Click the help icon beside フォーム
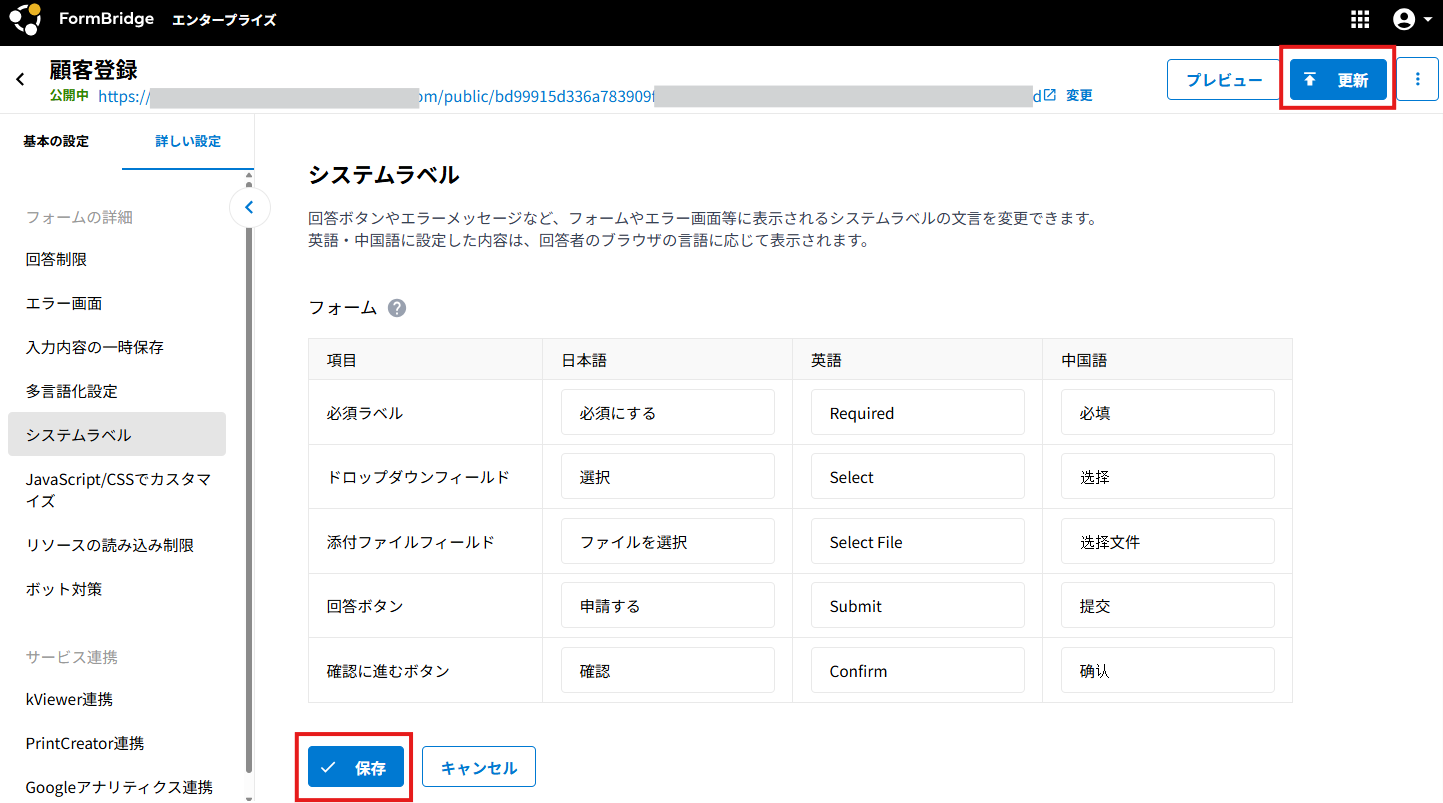Screen dimensions: 1443x803 coord(397,308)
